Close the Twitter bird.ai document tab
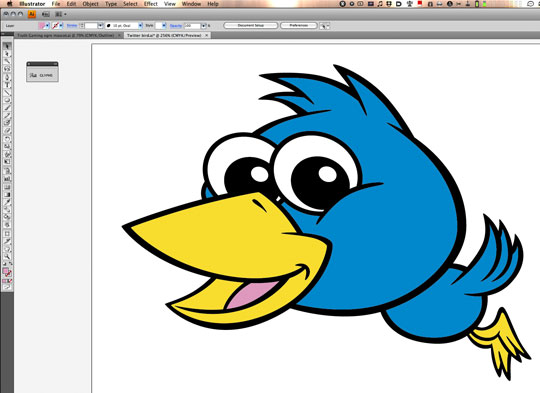Image resolution: width=540 pixels, height=393 pixels. point(207,35)
